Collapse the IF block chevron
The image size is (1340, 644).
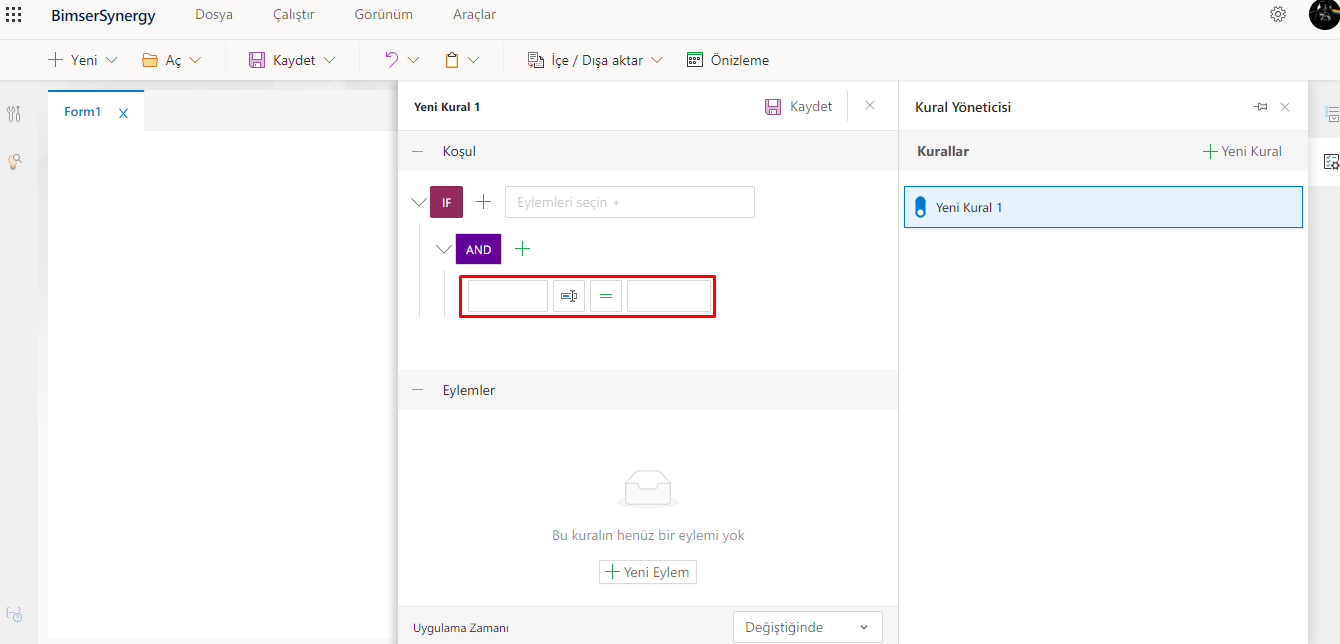tap(419, 202)
